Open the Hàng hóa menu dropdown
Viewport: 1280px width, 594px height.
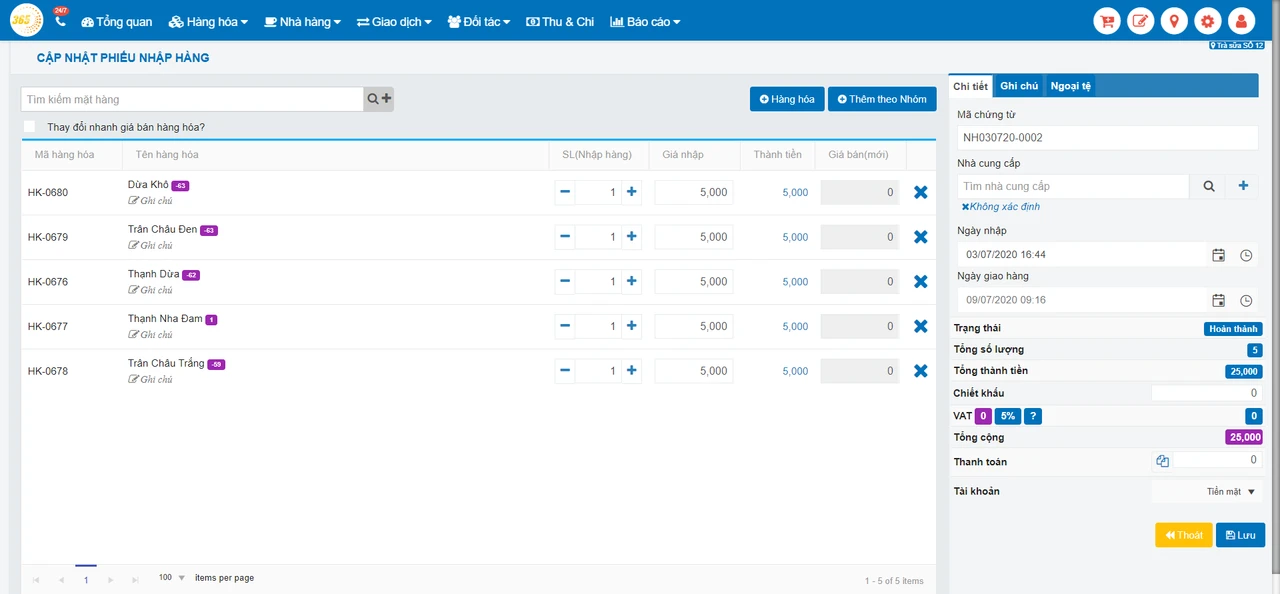(x=208, y=21)
